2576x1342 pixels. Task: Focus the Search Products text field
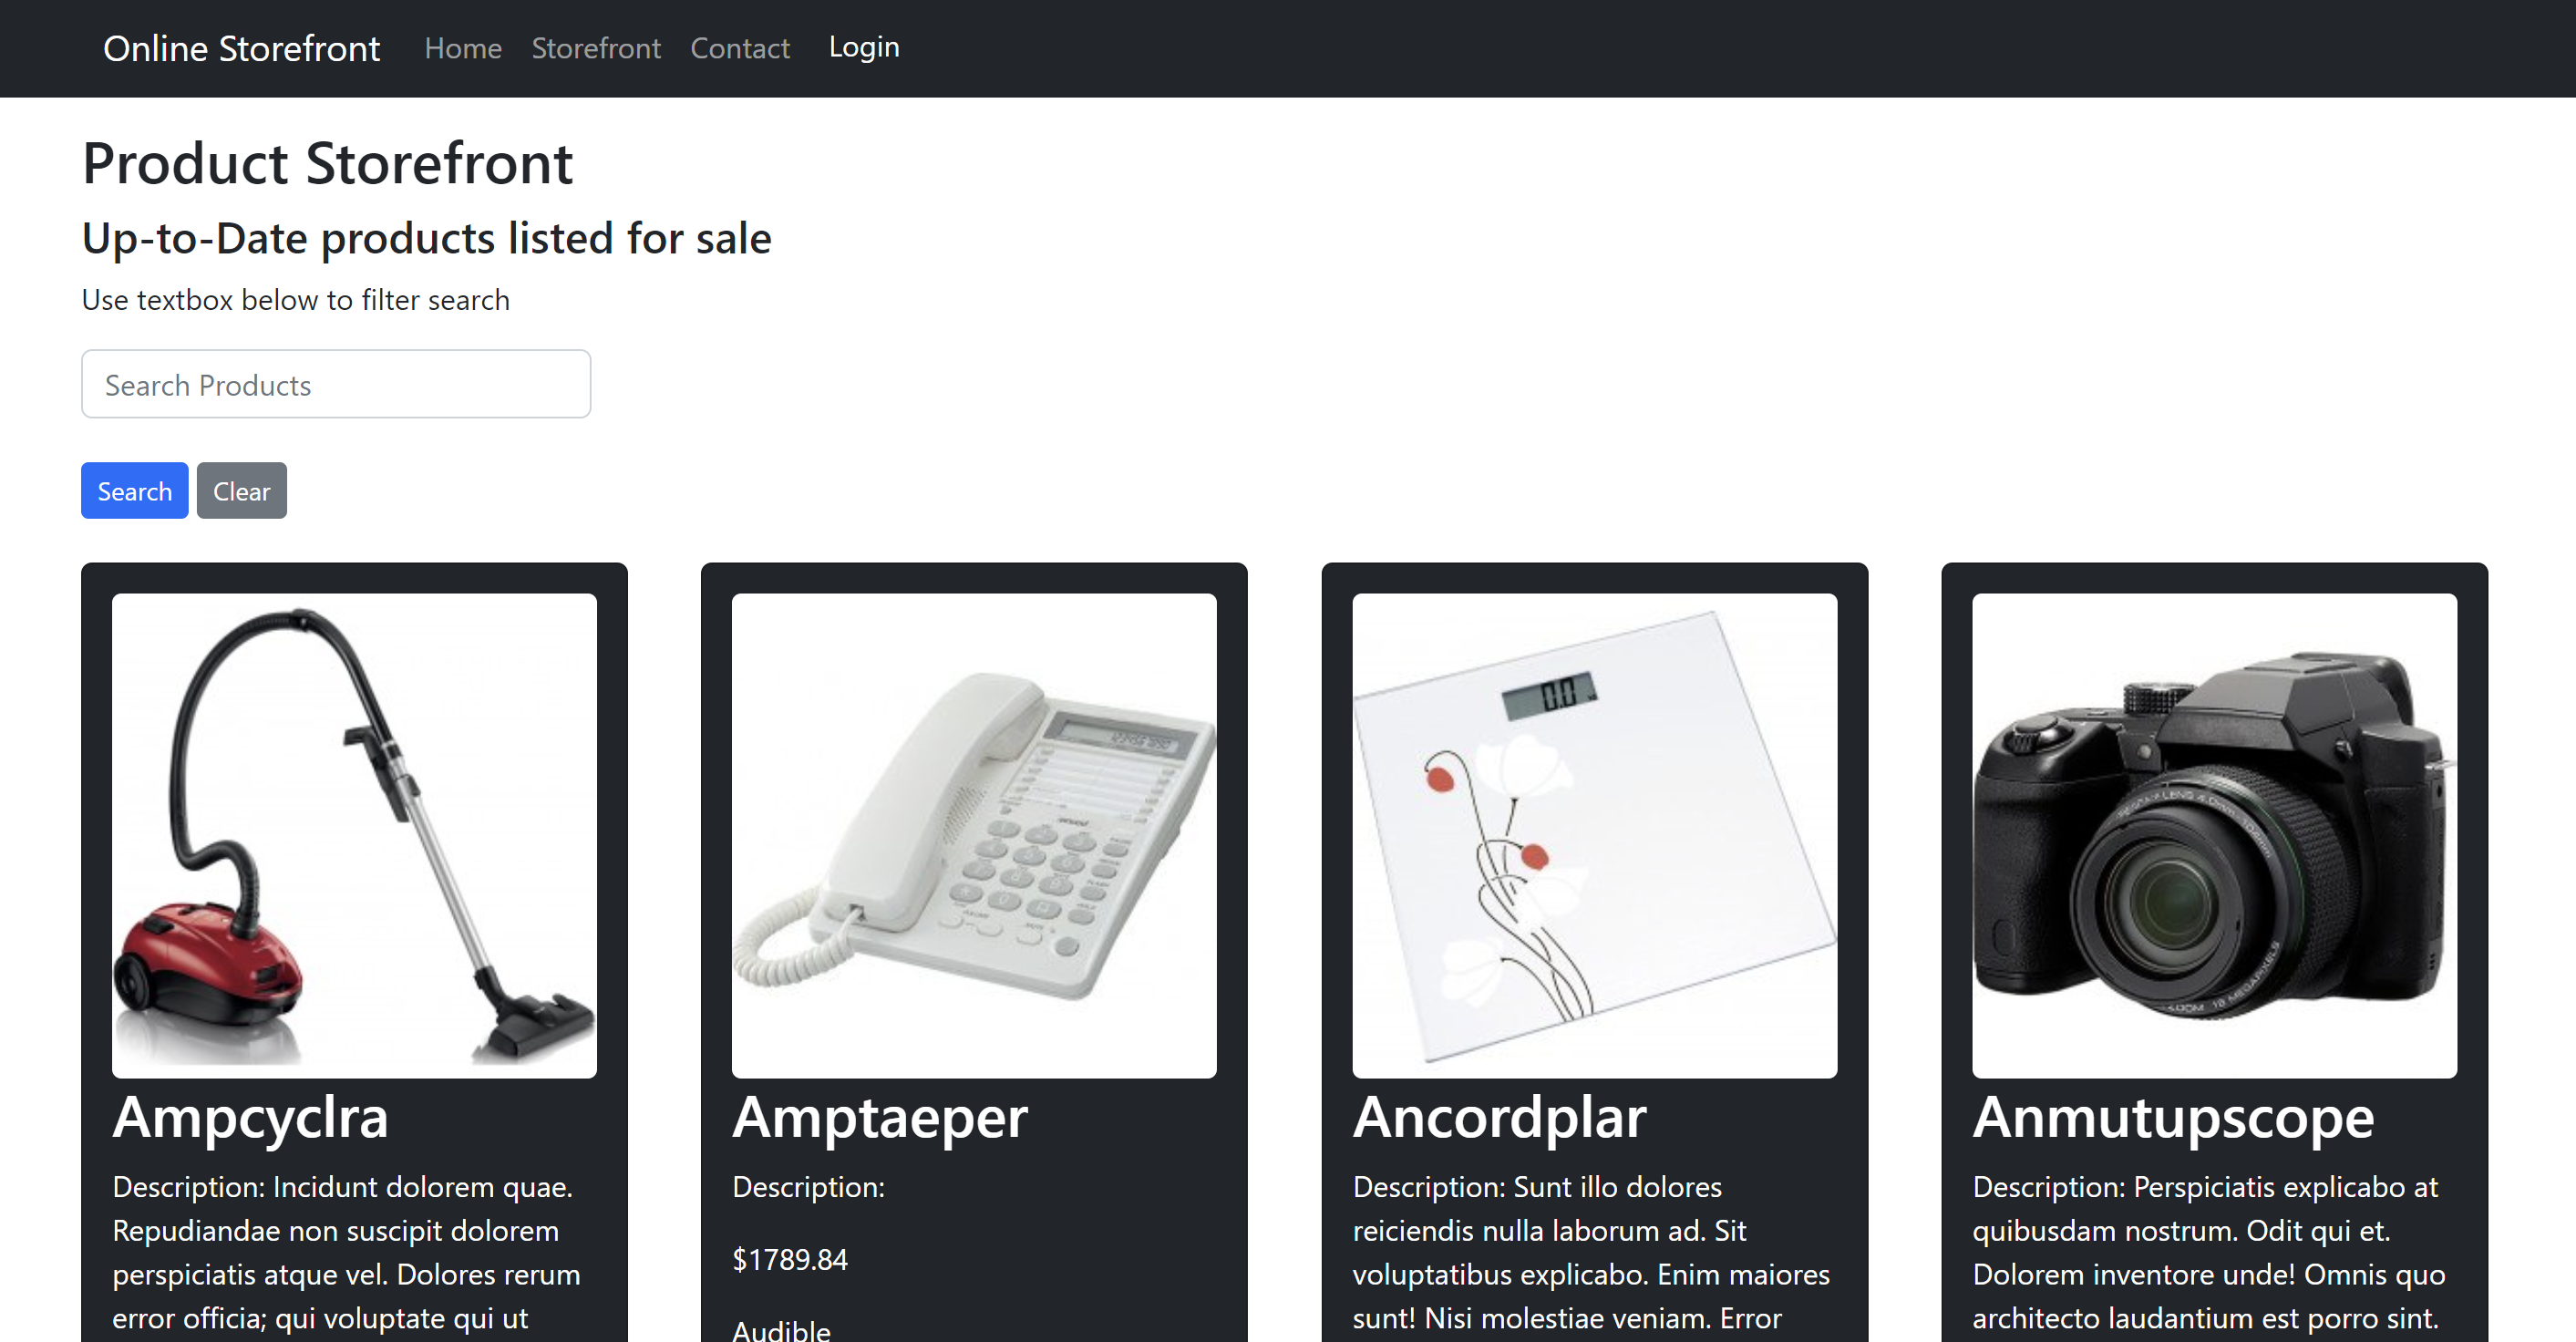(x=336, y=384)
